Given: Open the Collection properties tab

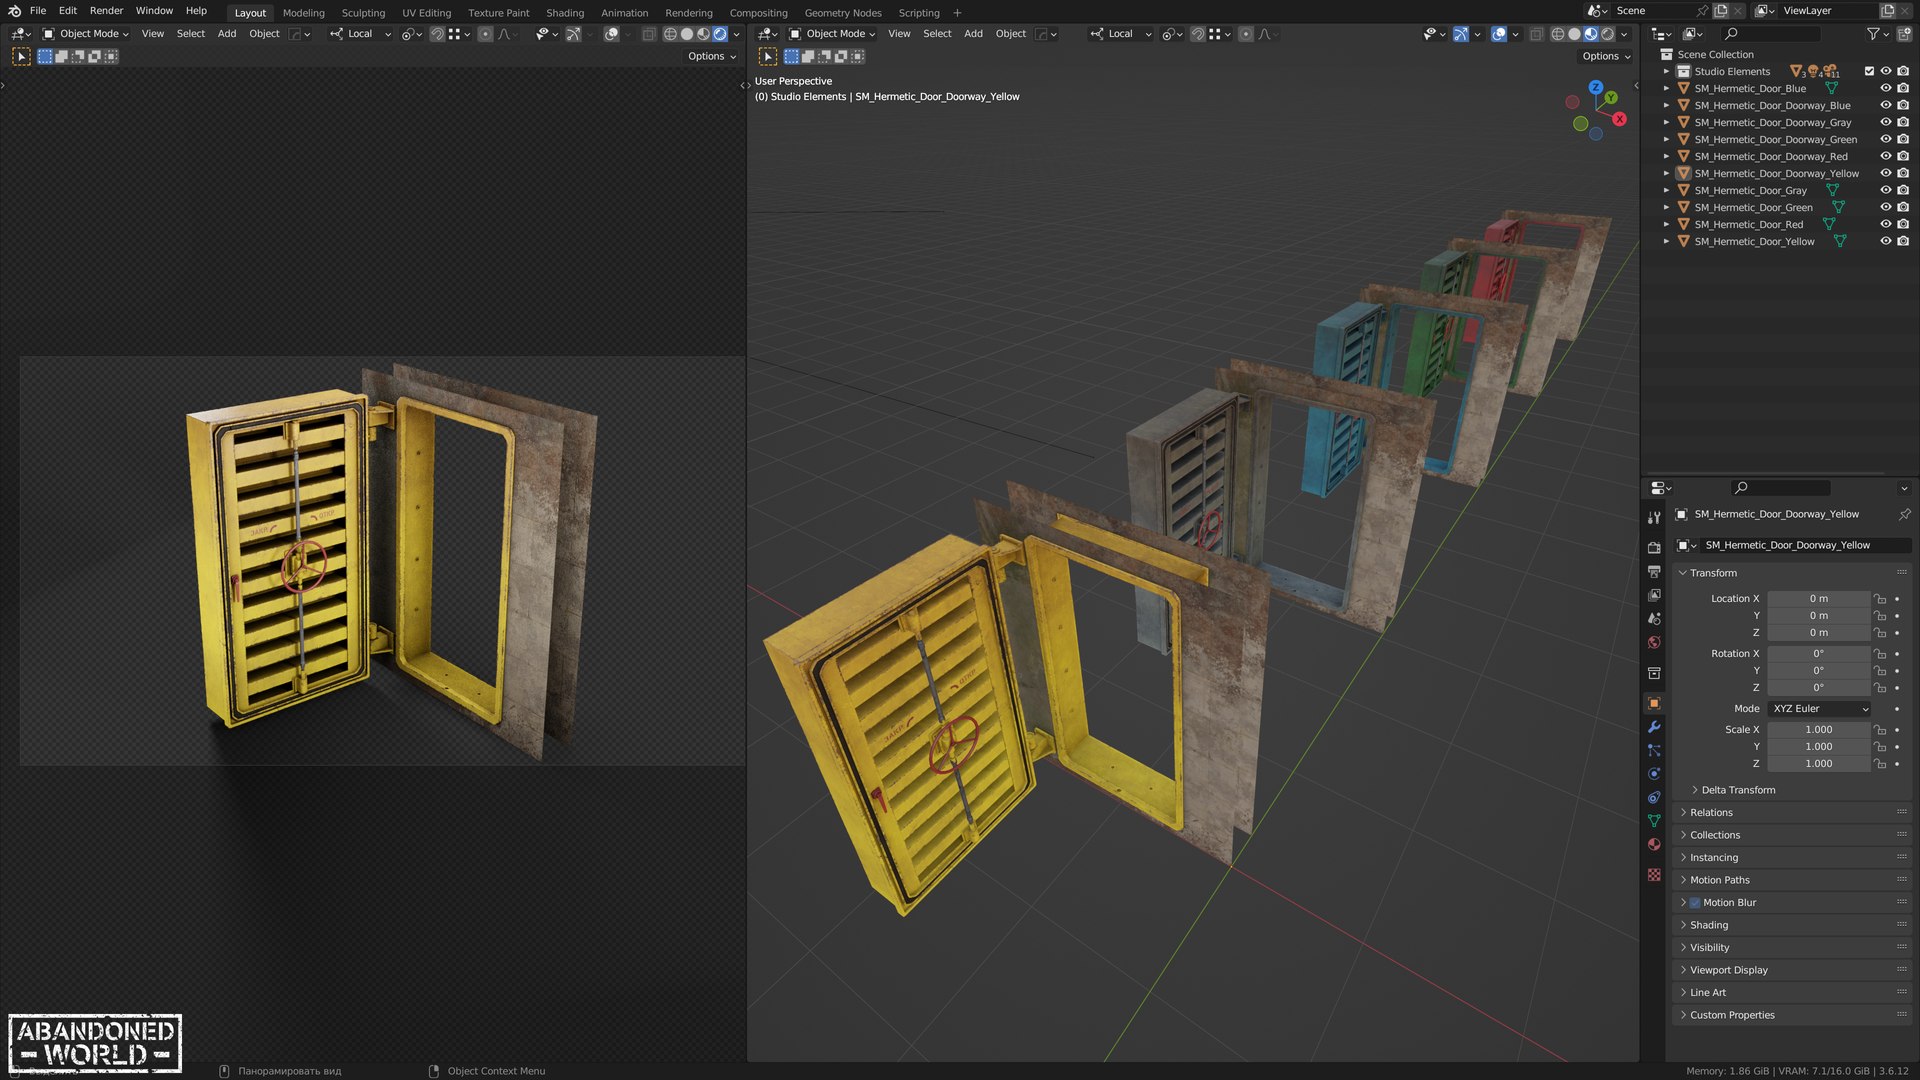Looking at the screenshot, I should (x=1654, y=673).
